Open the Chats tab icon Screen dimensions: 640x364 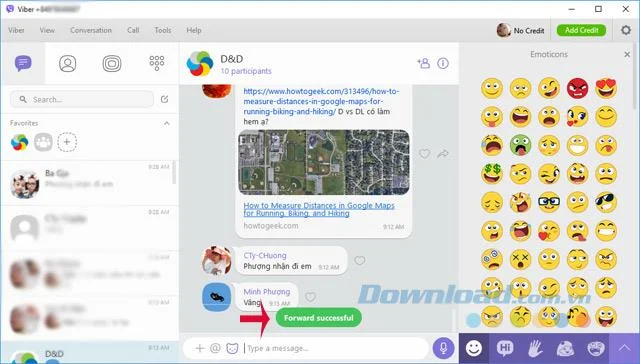(x=23, y=63)
